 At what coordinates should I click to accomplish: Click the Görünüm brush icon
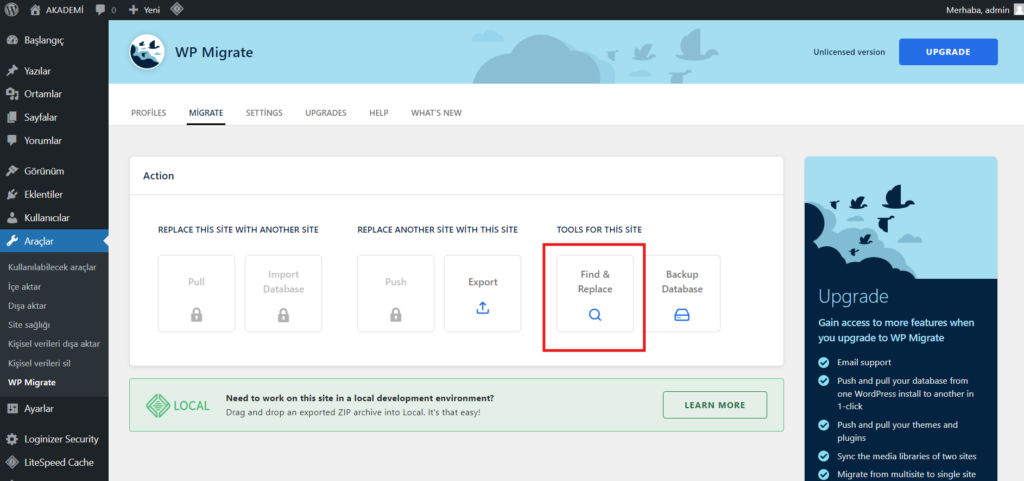click(12, 171)
